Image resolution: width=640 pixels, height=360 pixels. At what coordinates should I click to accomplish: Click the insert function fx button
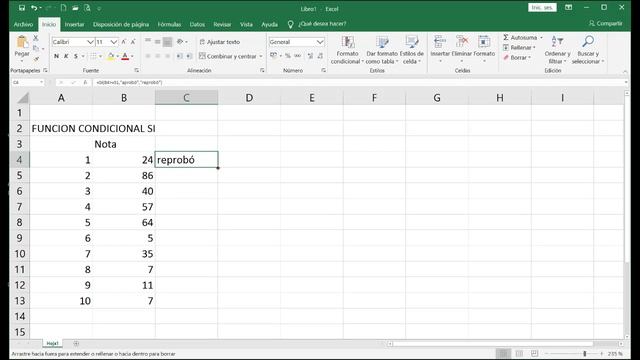point(85,82)
